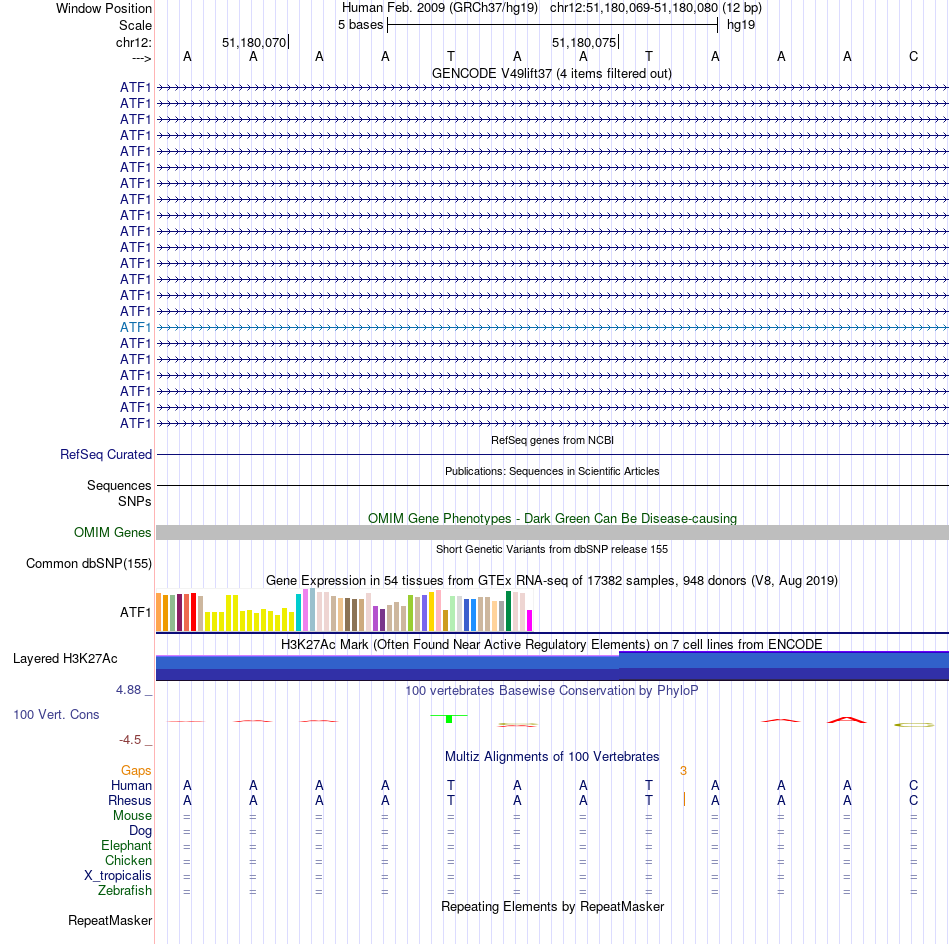
Task: Click the orange Gaps label
Action: [x=136, y=771]
